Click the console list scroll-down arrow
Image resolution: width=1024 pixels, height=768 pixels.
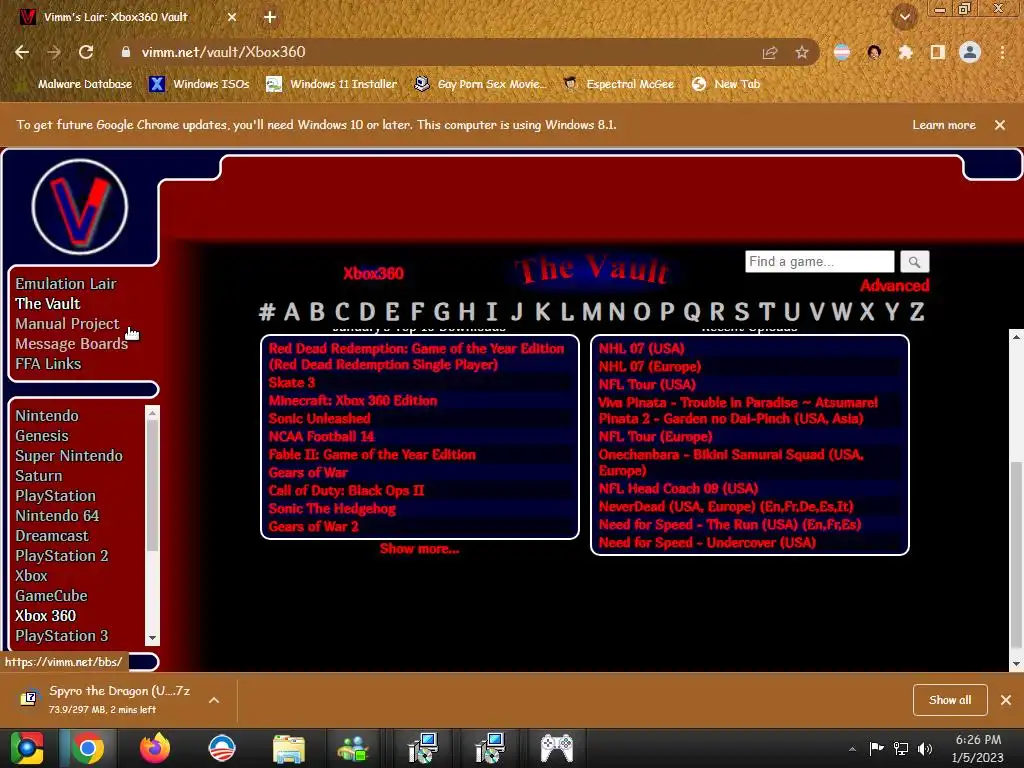pyautogui.click(x=152, y=638)
